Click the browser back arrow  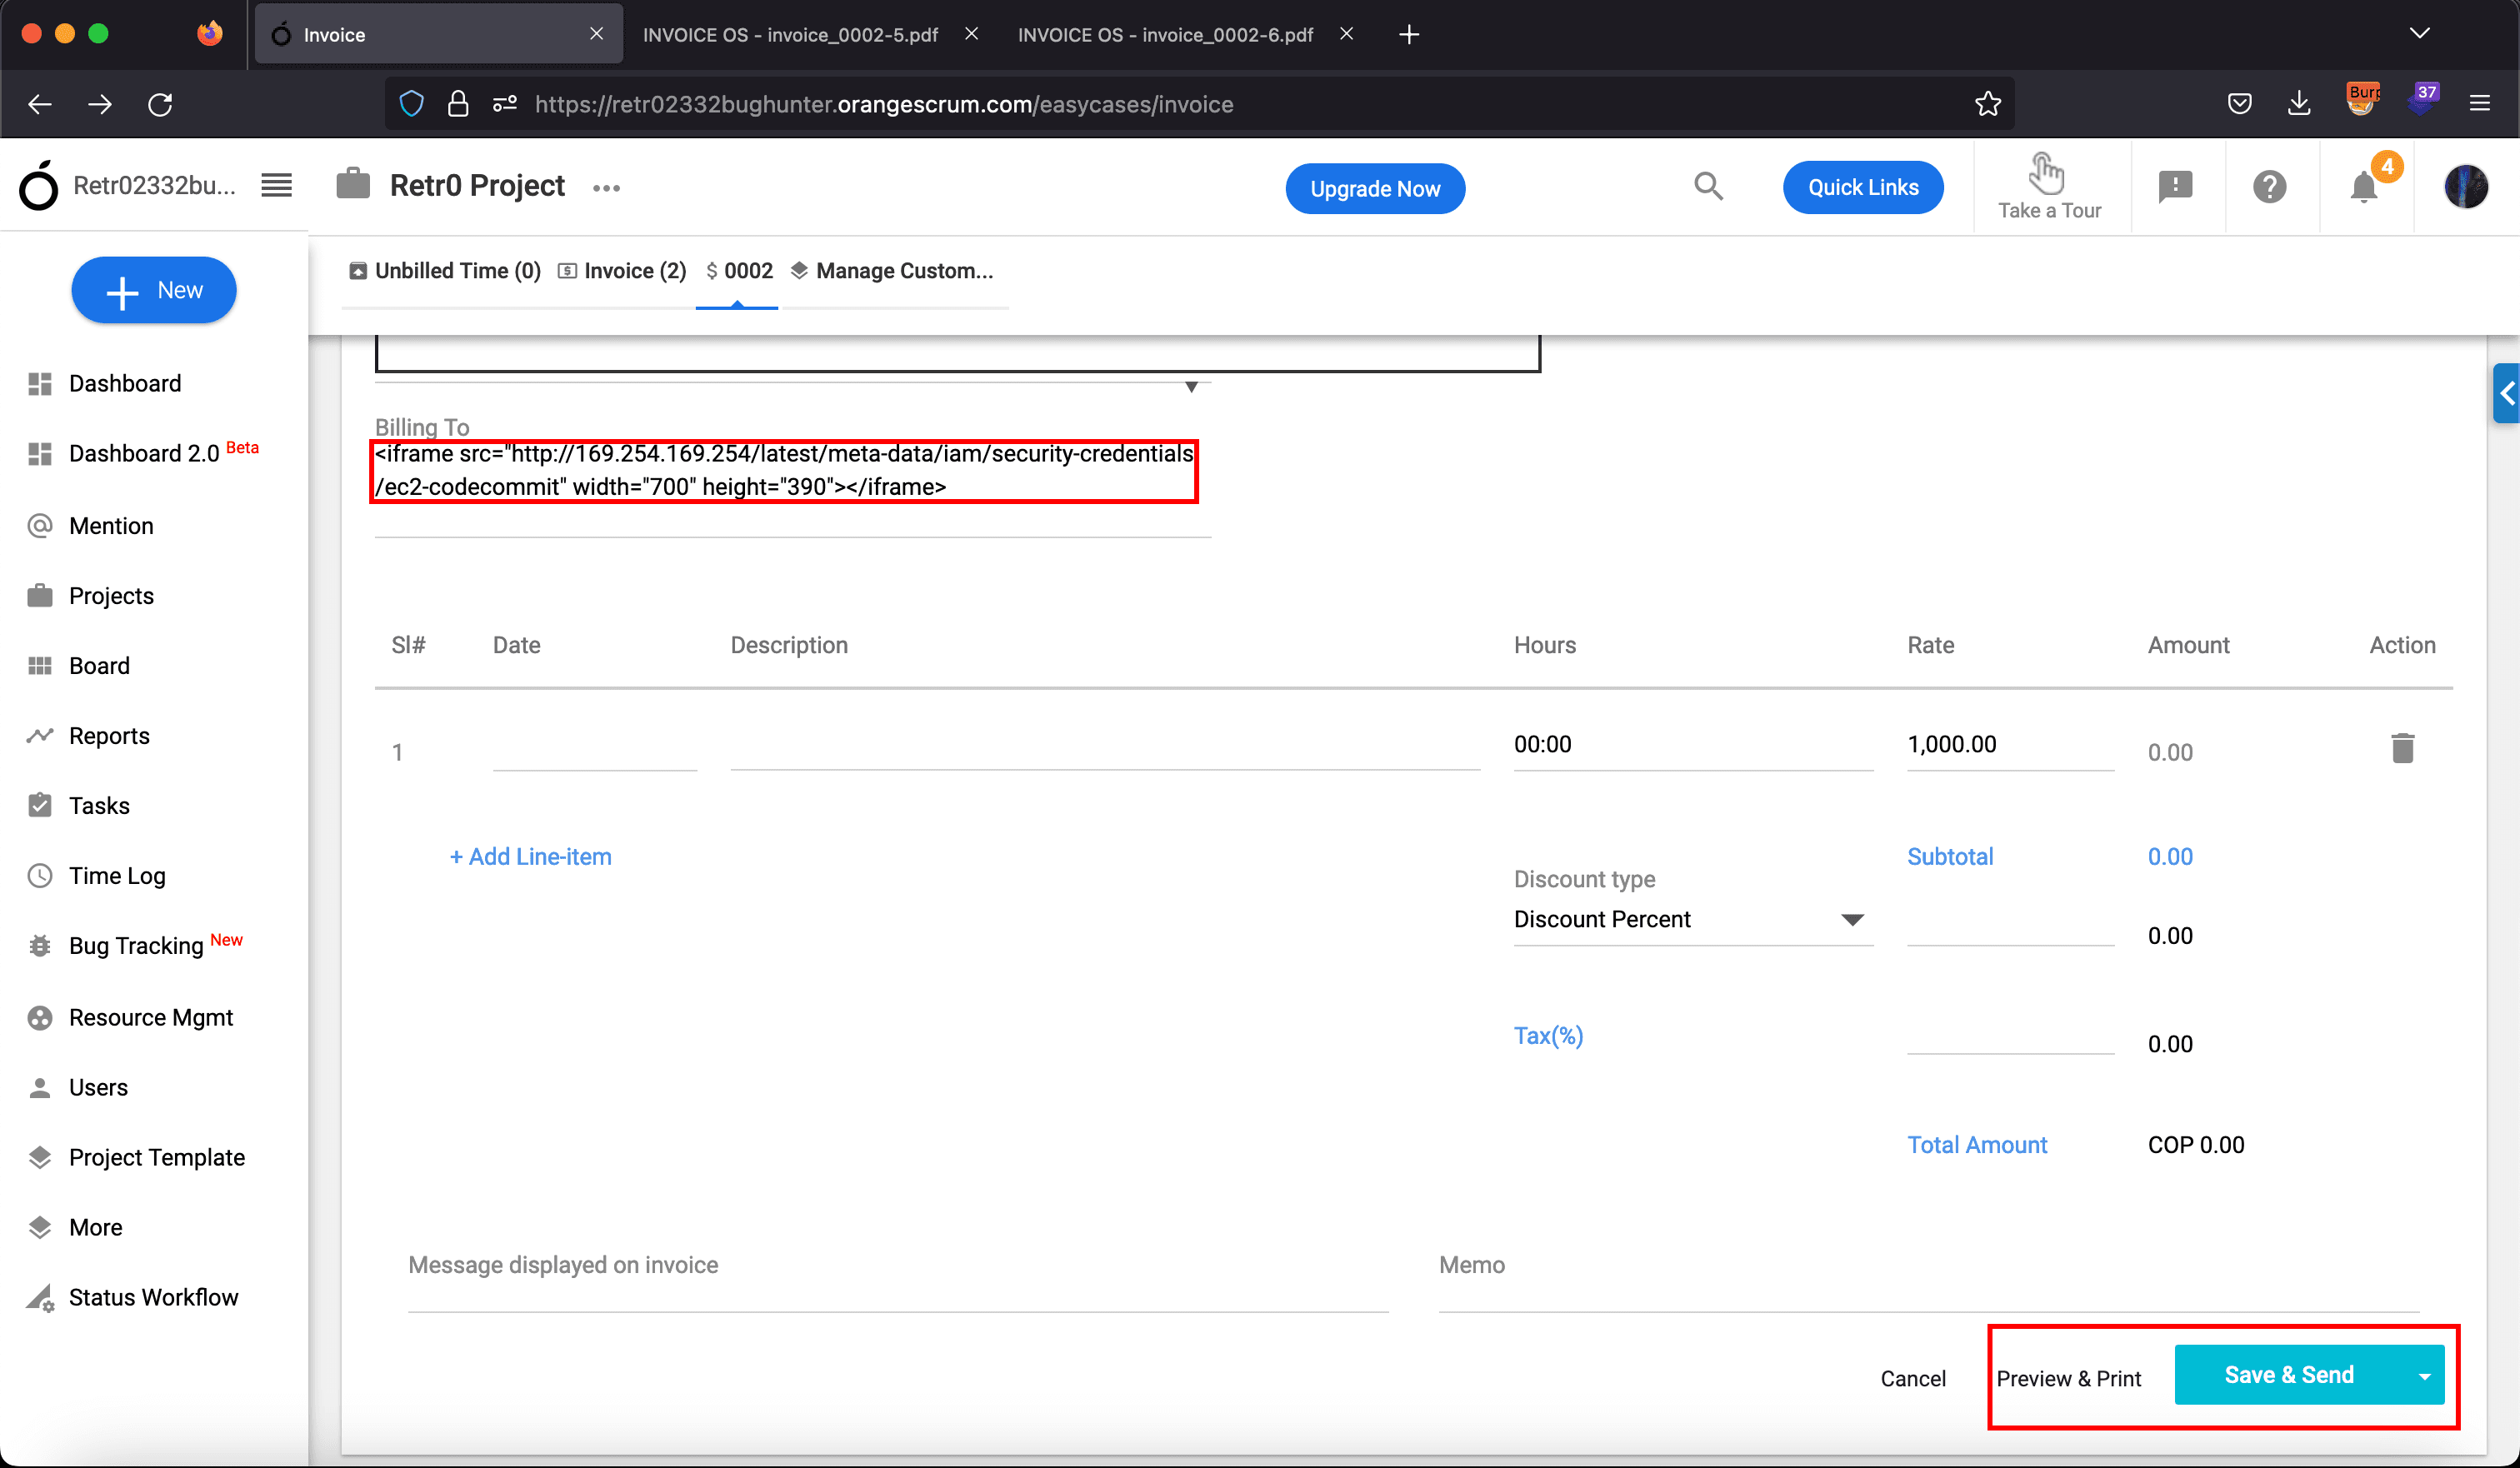click(x=40, y=104)
